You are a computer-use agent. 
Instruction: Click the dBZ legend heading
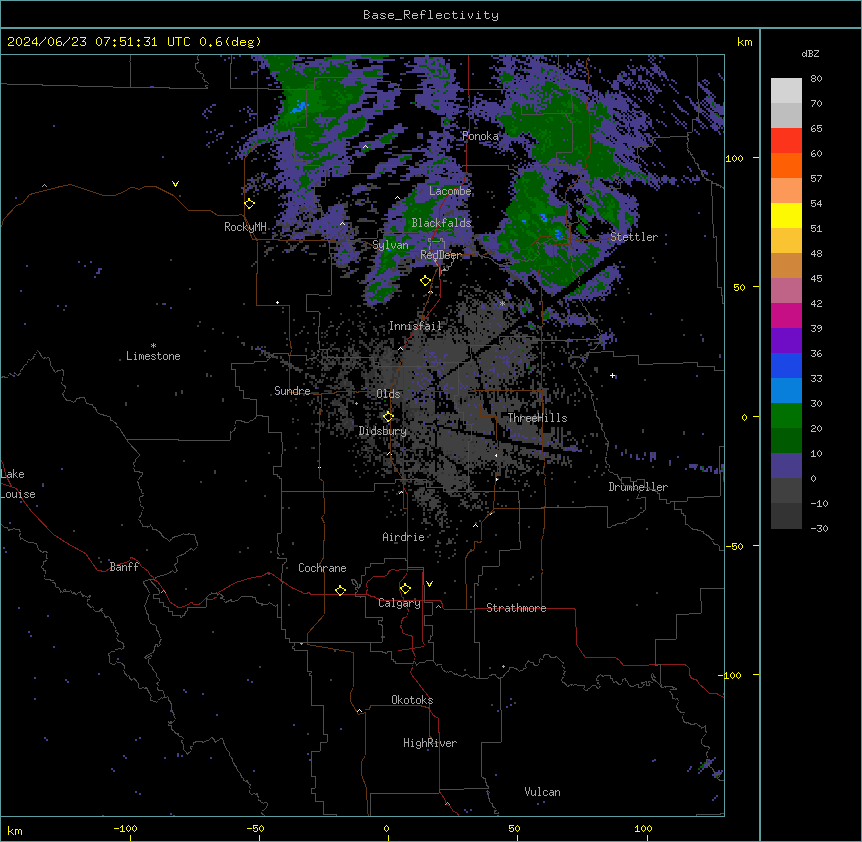[x=810, y=53]
